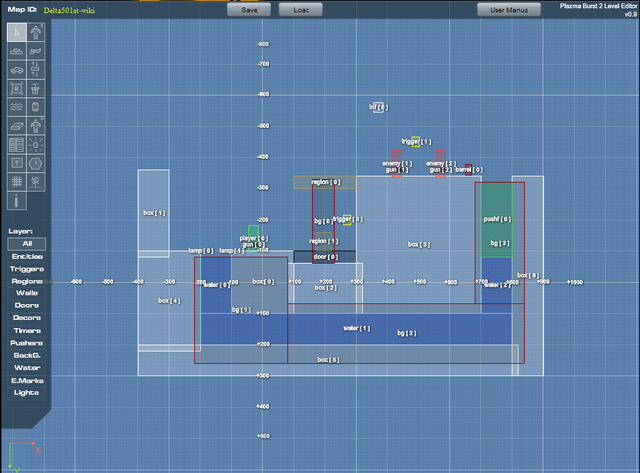The height and width of the screenshot is (473, 640).
Task: Choose the door tool with arrows
Action: [x=36, y=70]
